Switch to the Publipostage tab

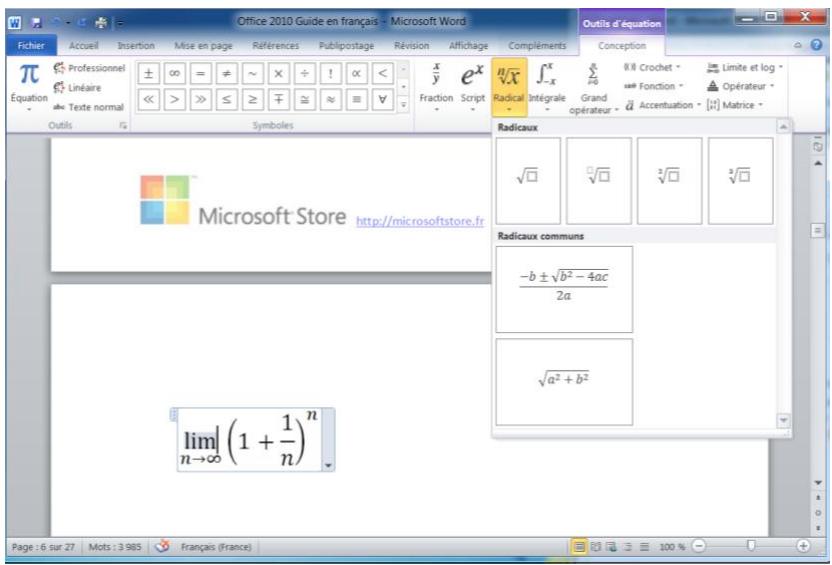[346, 46]
